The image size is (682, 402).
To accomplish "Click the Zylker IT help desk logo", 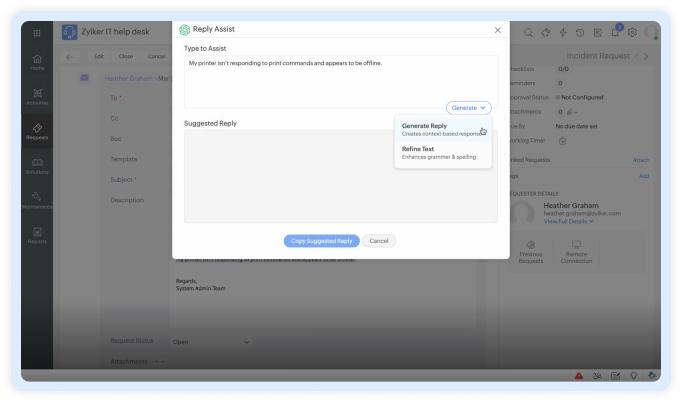I will point(70,32).
